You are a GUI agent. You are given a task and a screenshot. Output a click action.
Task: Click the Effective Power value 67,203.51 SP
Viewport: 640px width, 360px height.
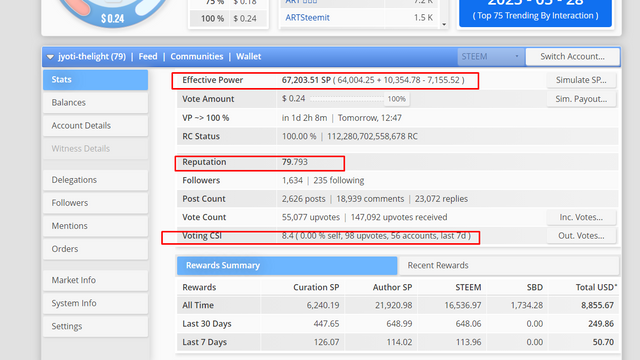(x=306, y=80)
